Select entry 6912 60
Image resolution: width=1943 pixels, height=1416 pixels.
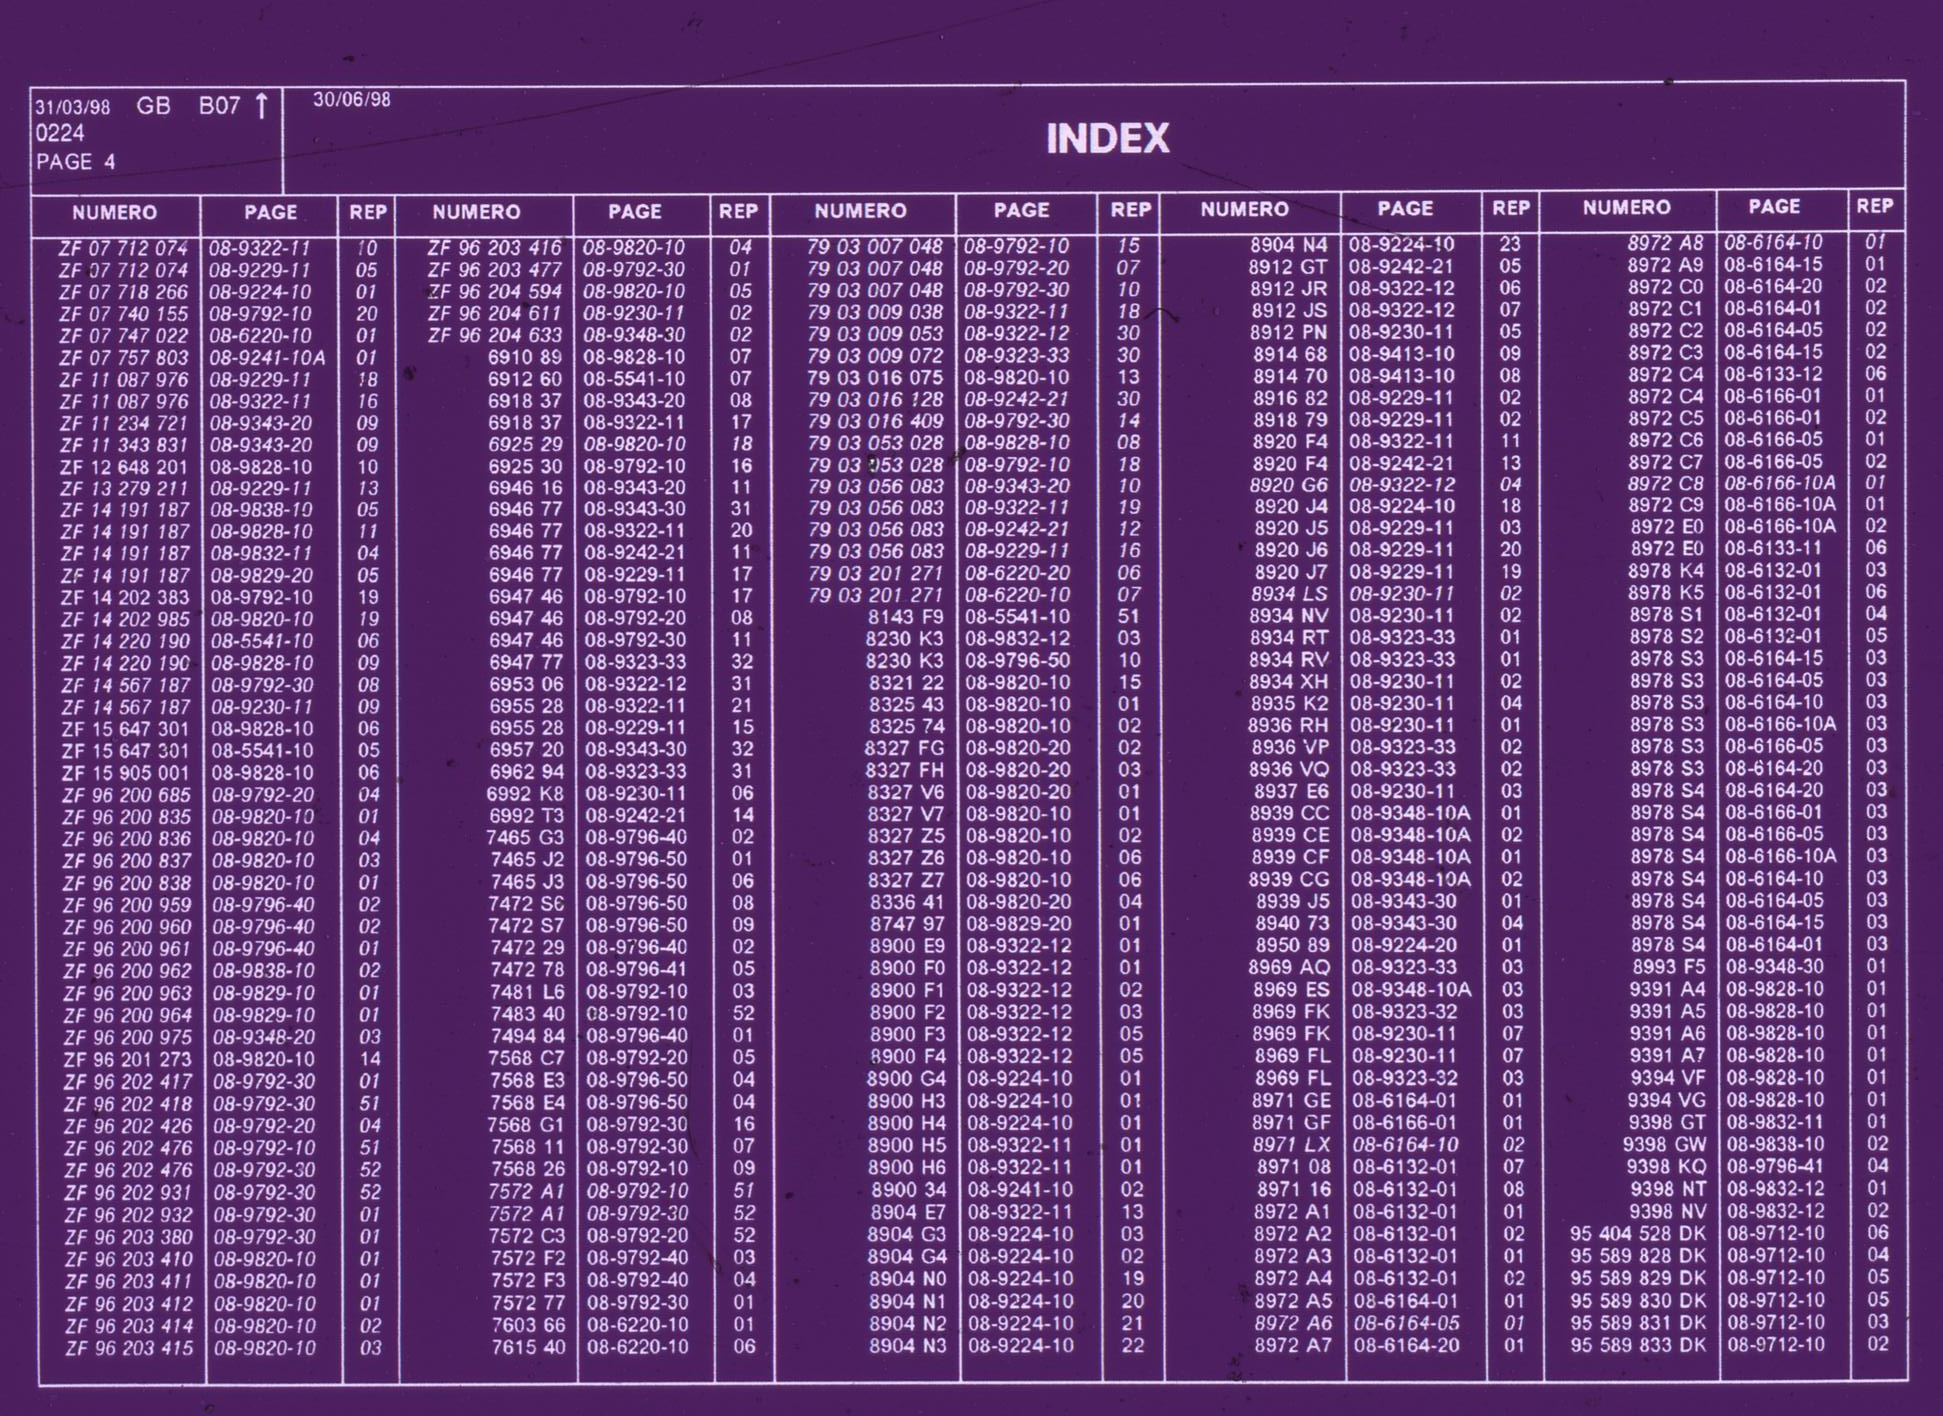click(524, 379)
